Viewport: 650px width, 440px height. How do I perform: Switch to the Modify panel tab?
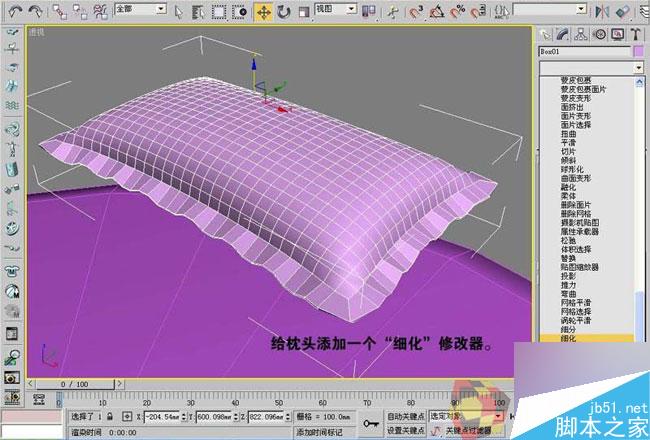(563, 35)
